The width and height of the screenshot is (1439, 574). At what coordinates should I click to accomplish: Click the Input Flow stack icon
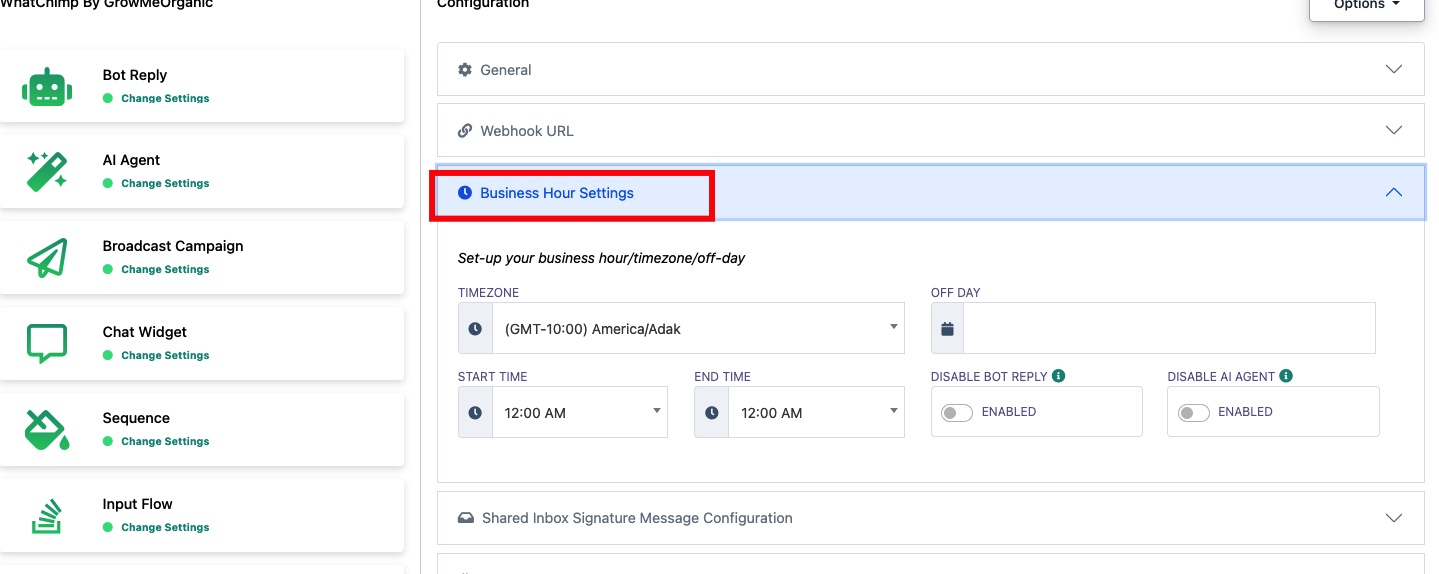pos(47,516)
